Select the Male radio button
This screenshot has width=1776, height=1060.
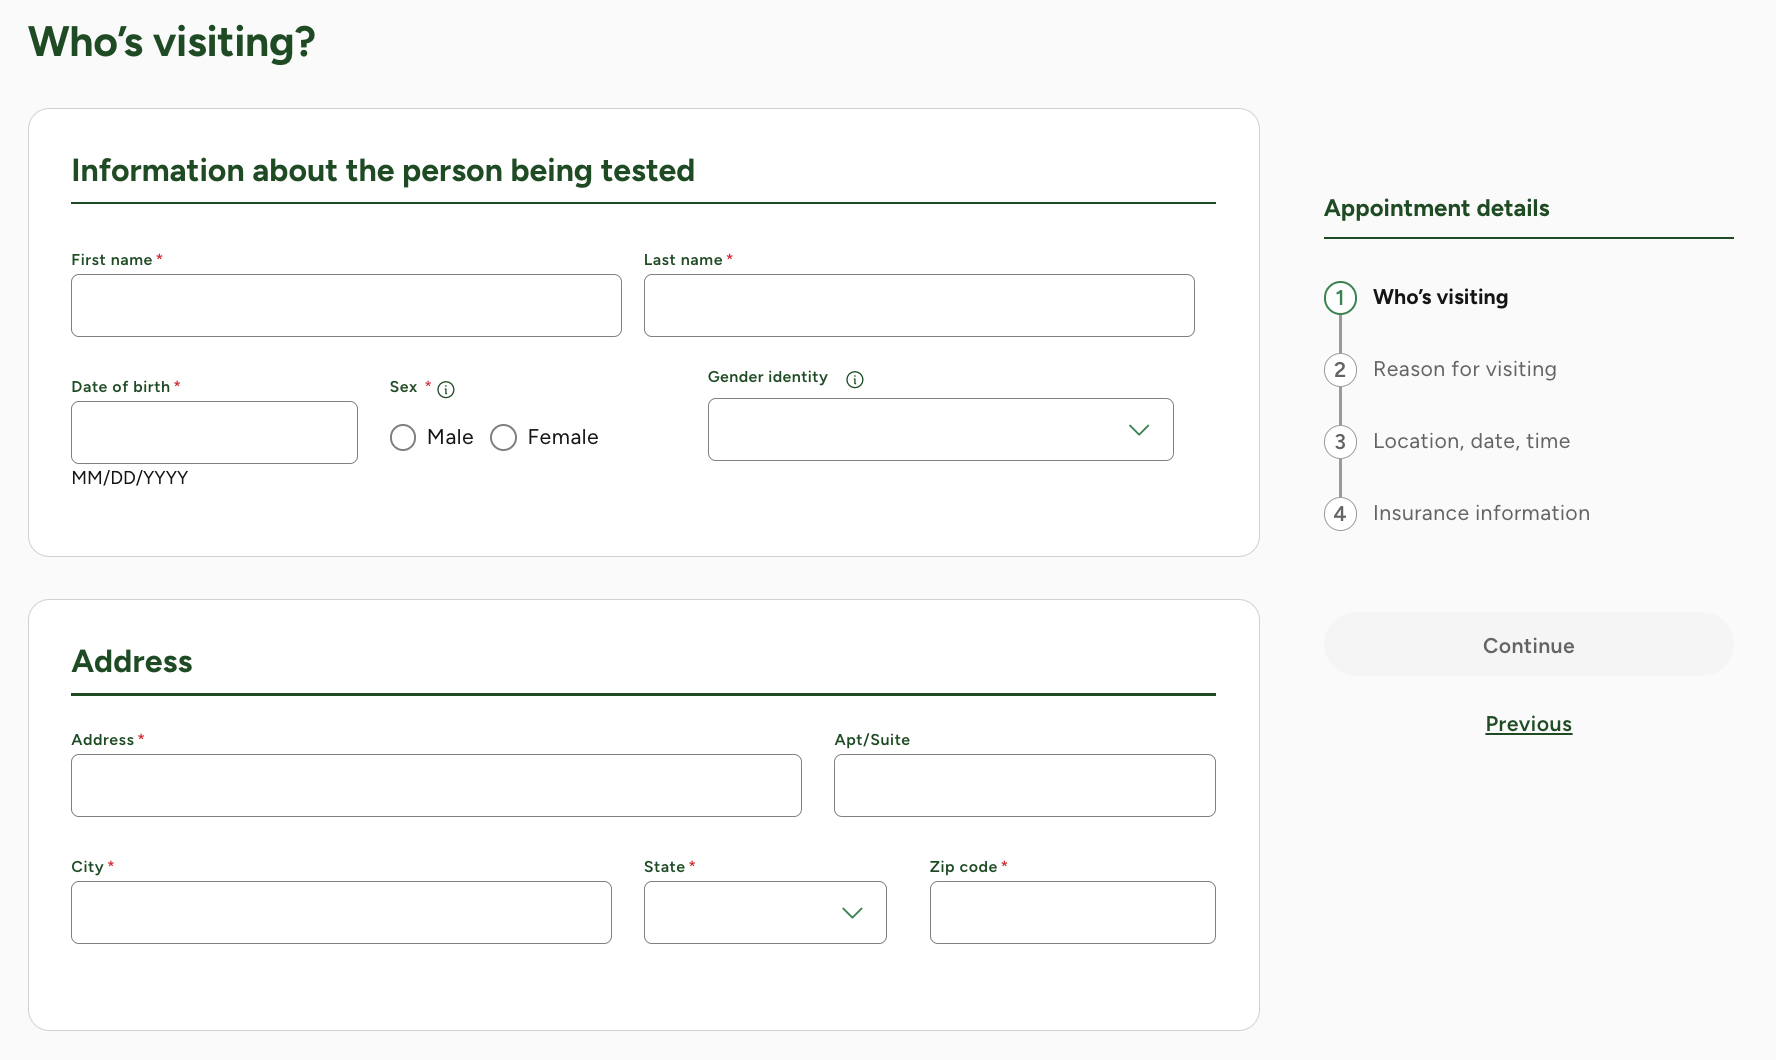[403, 438]
